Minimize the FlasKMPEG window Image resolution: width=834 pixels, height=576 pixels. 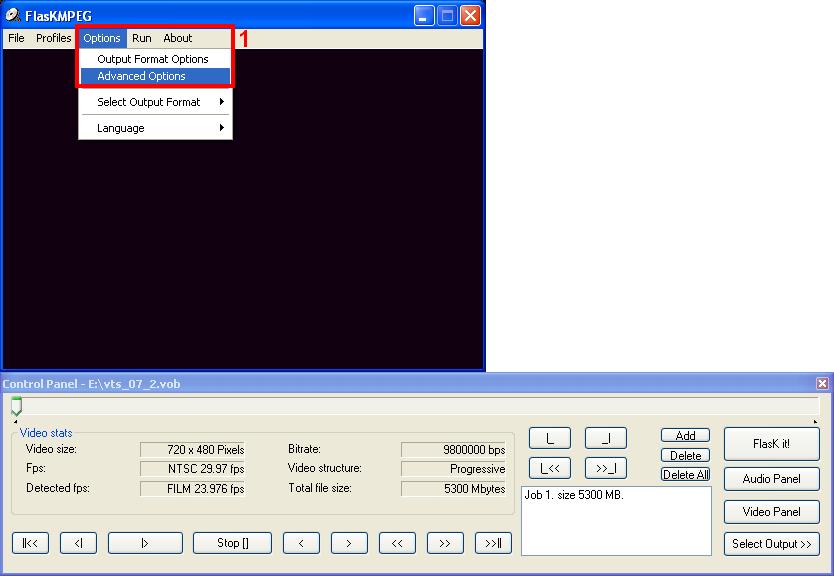(x=424, y=16)
